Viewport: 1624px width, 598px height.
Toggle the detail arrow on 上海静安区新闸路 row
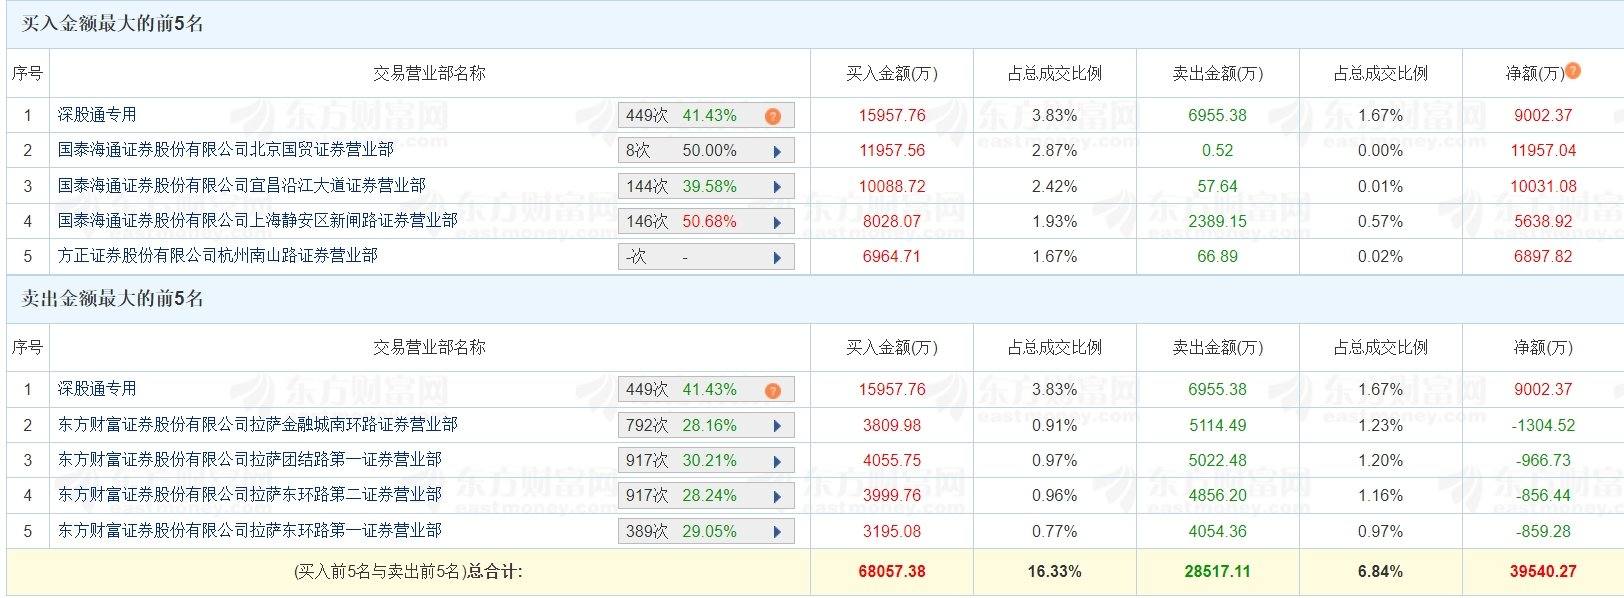coord(777,220)
